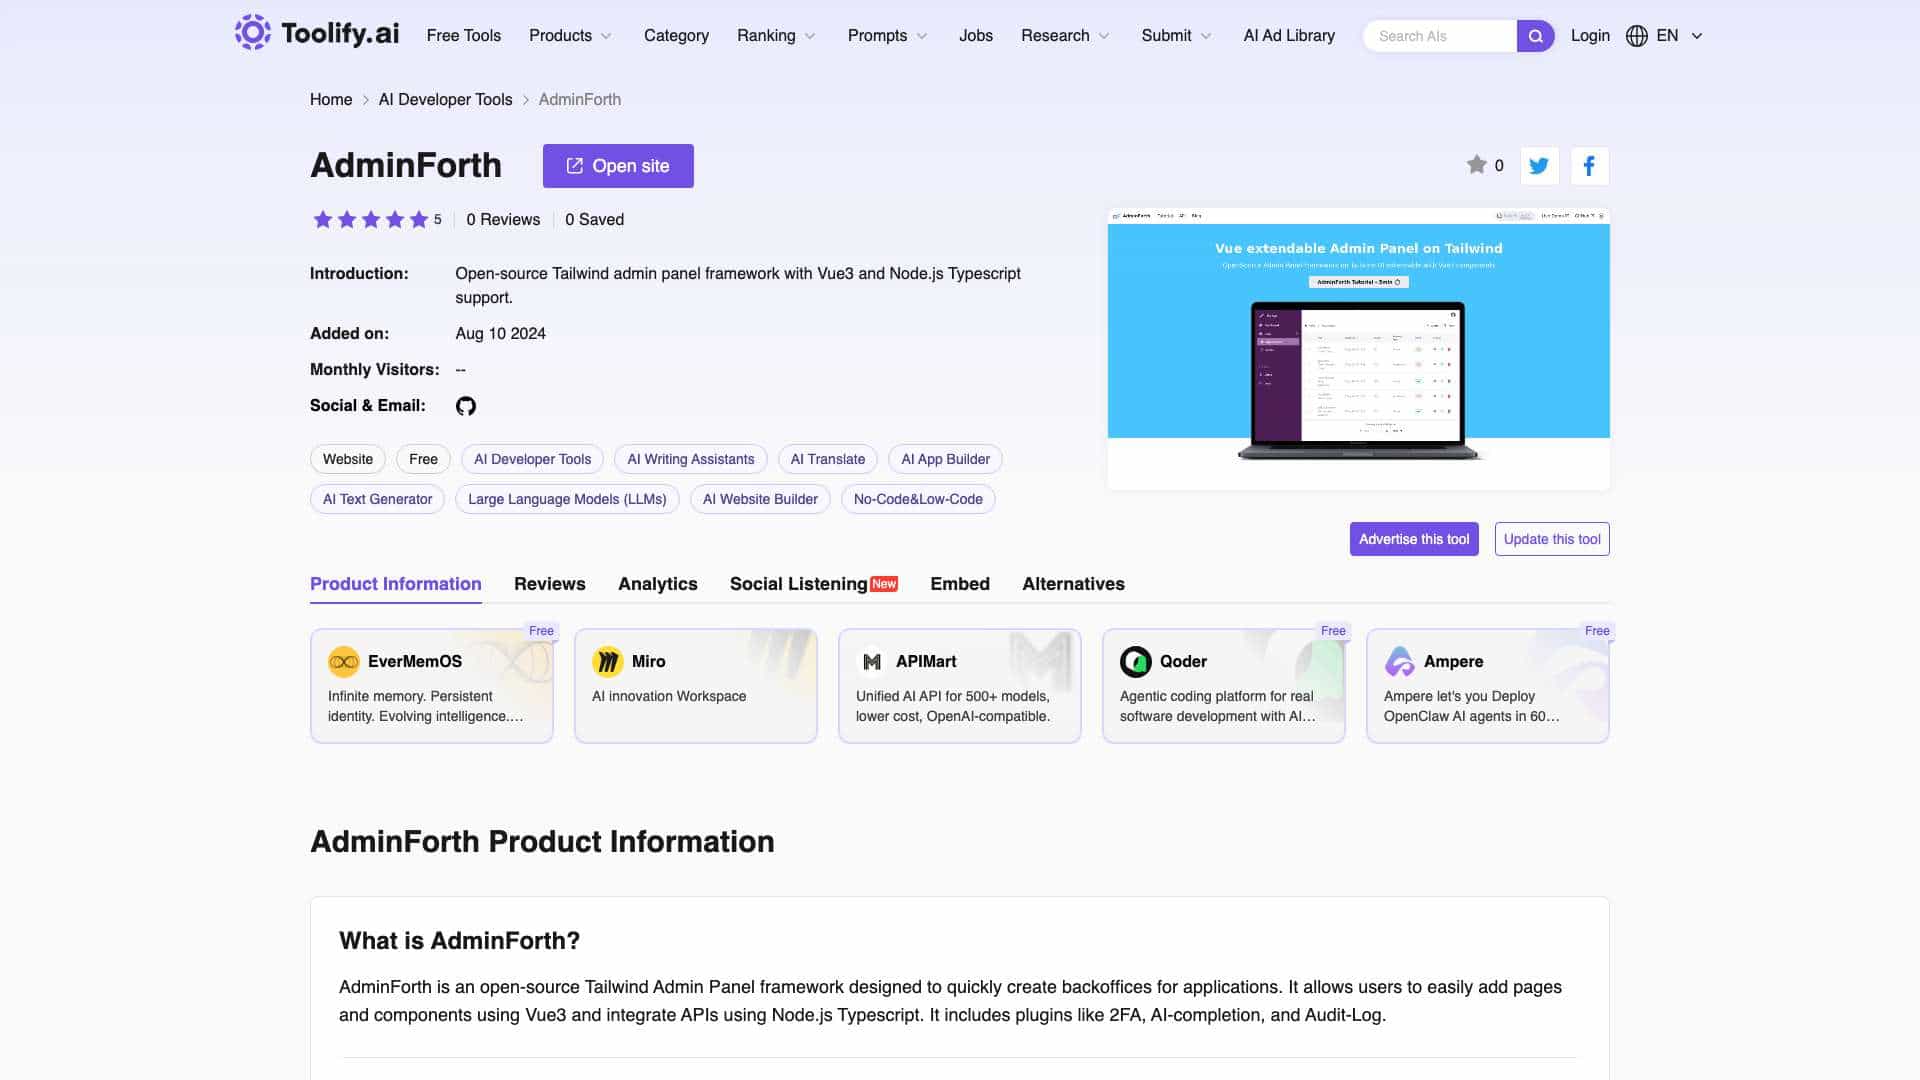
Task: Share AdminForth on Twitter
Action: [x=1539, y=166]
